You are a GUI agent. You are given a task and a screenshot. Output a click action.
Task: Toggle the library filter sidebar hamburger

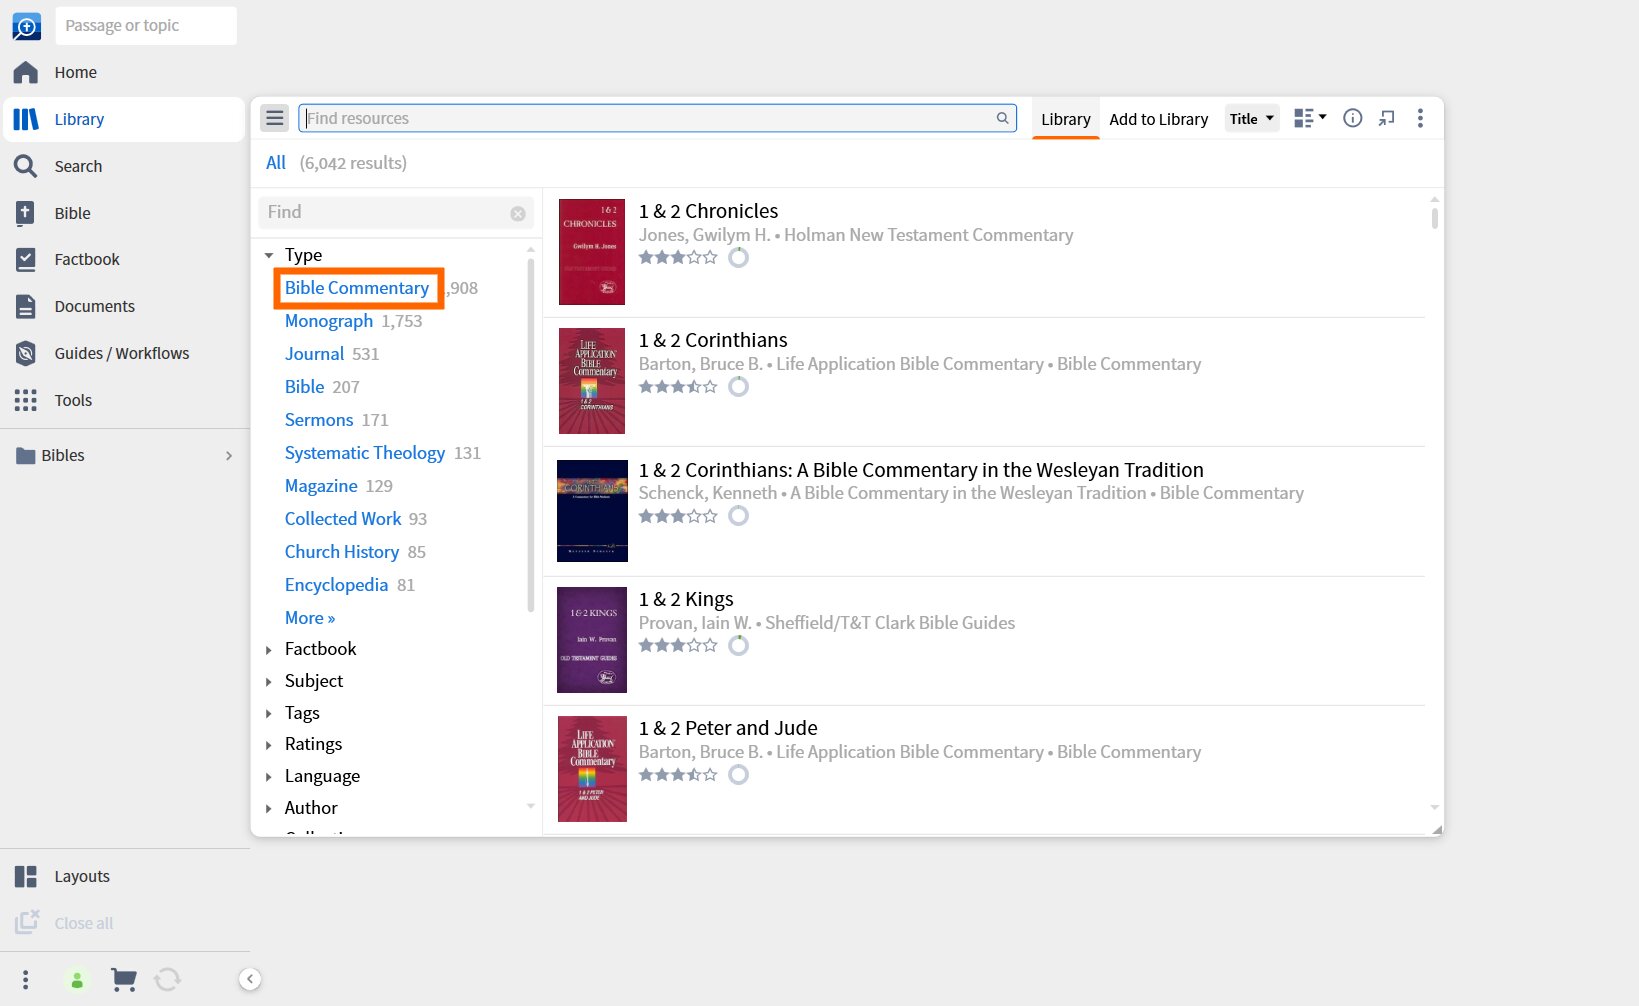point(275,118)
